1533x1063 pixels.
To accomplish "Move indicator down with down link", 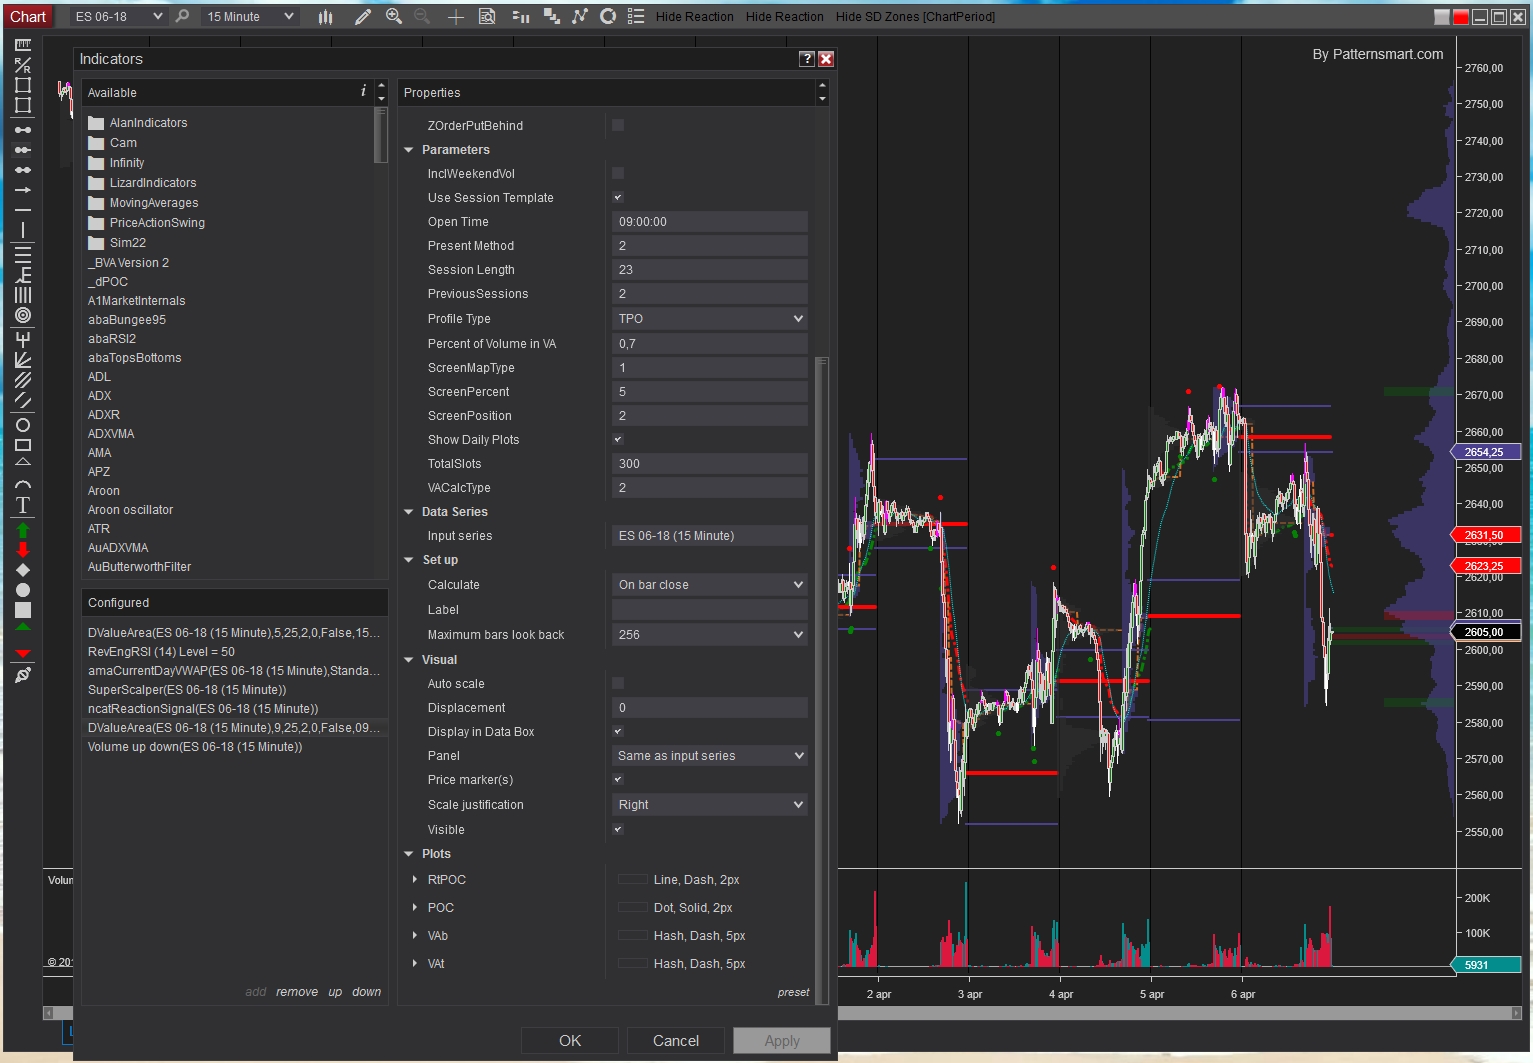I will pyautogui.click(x=366, y=992).
